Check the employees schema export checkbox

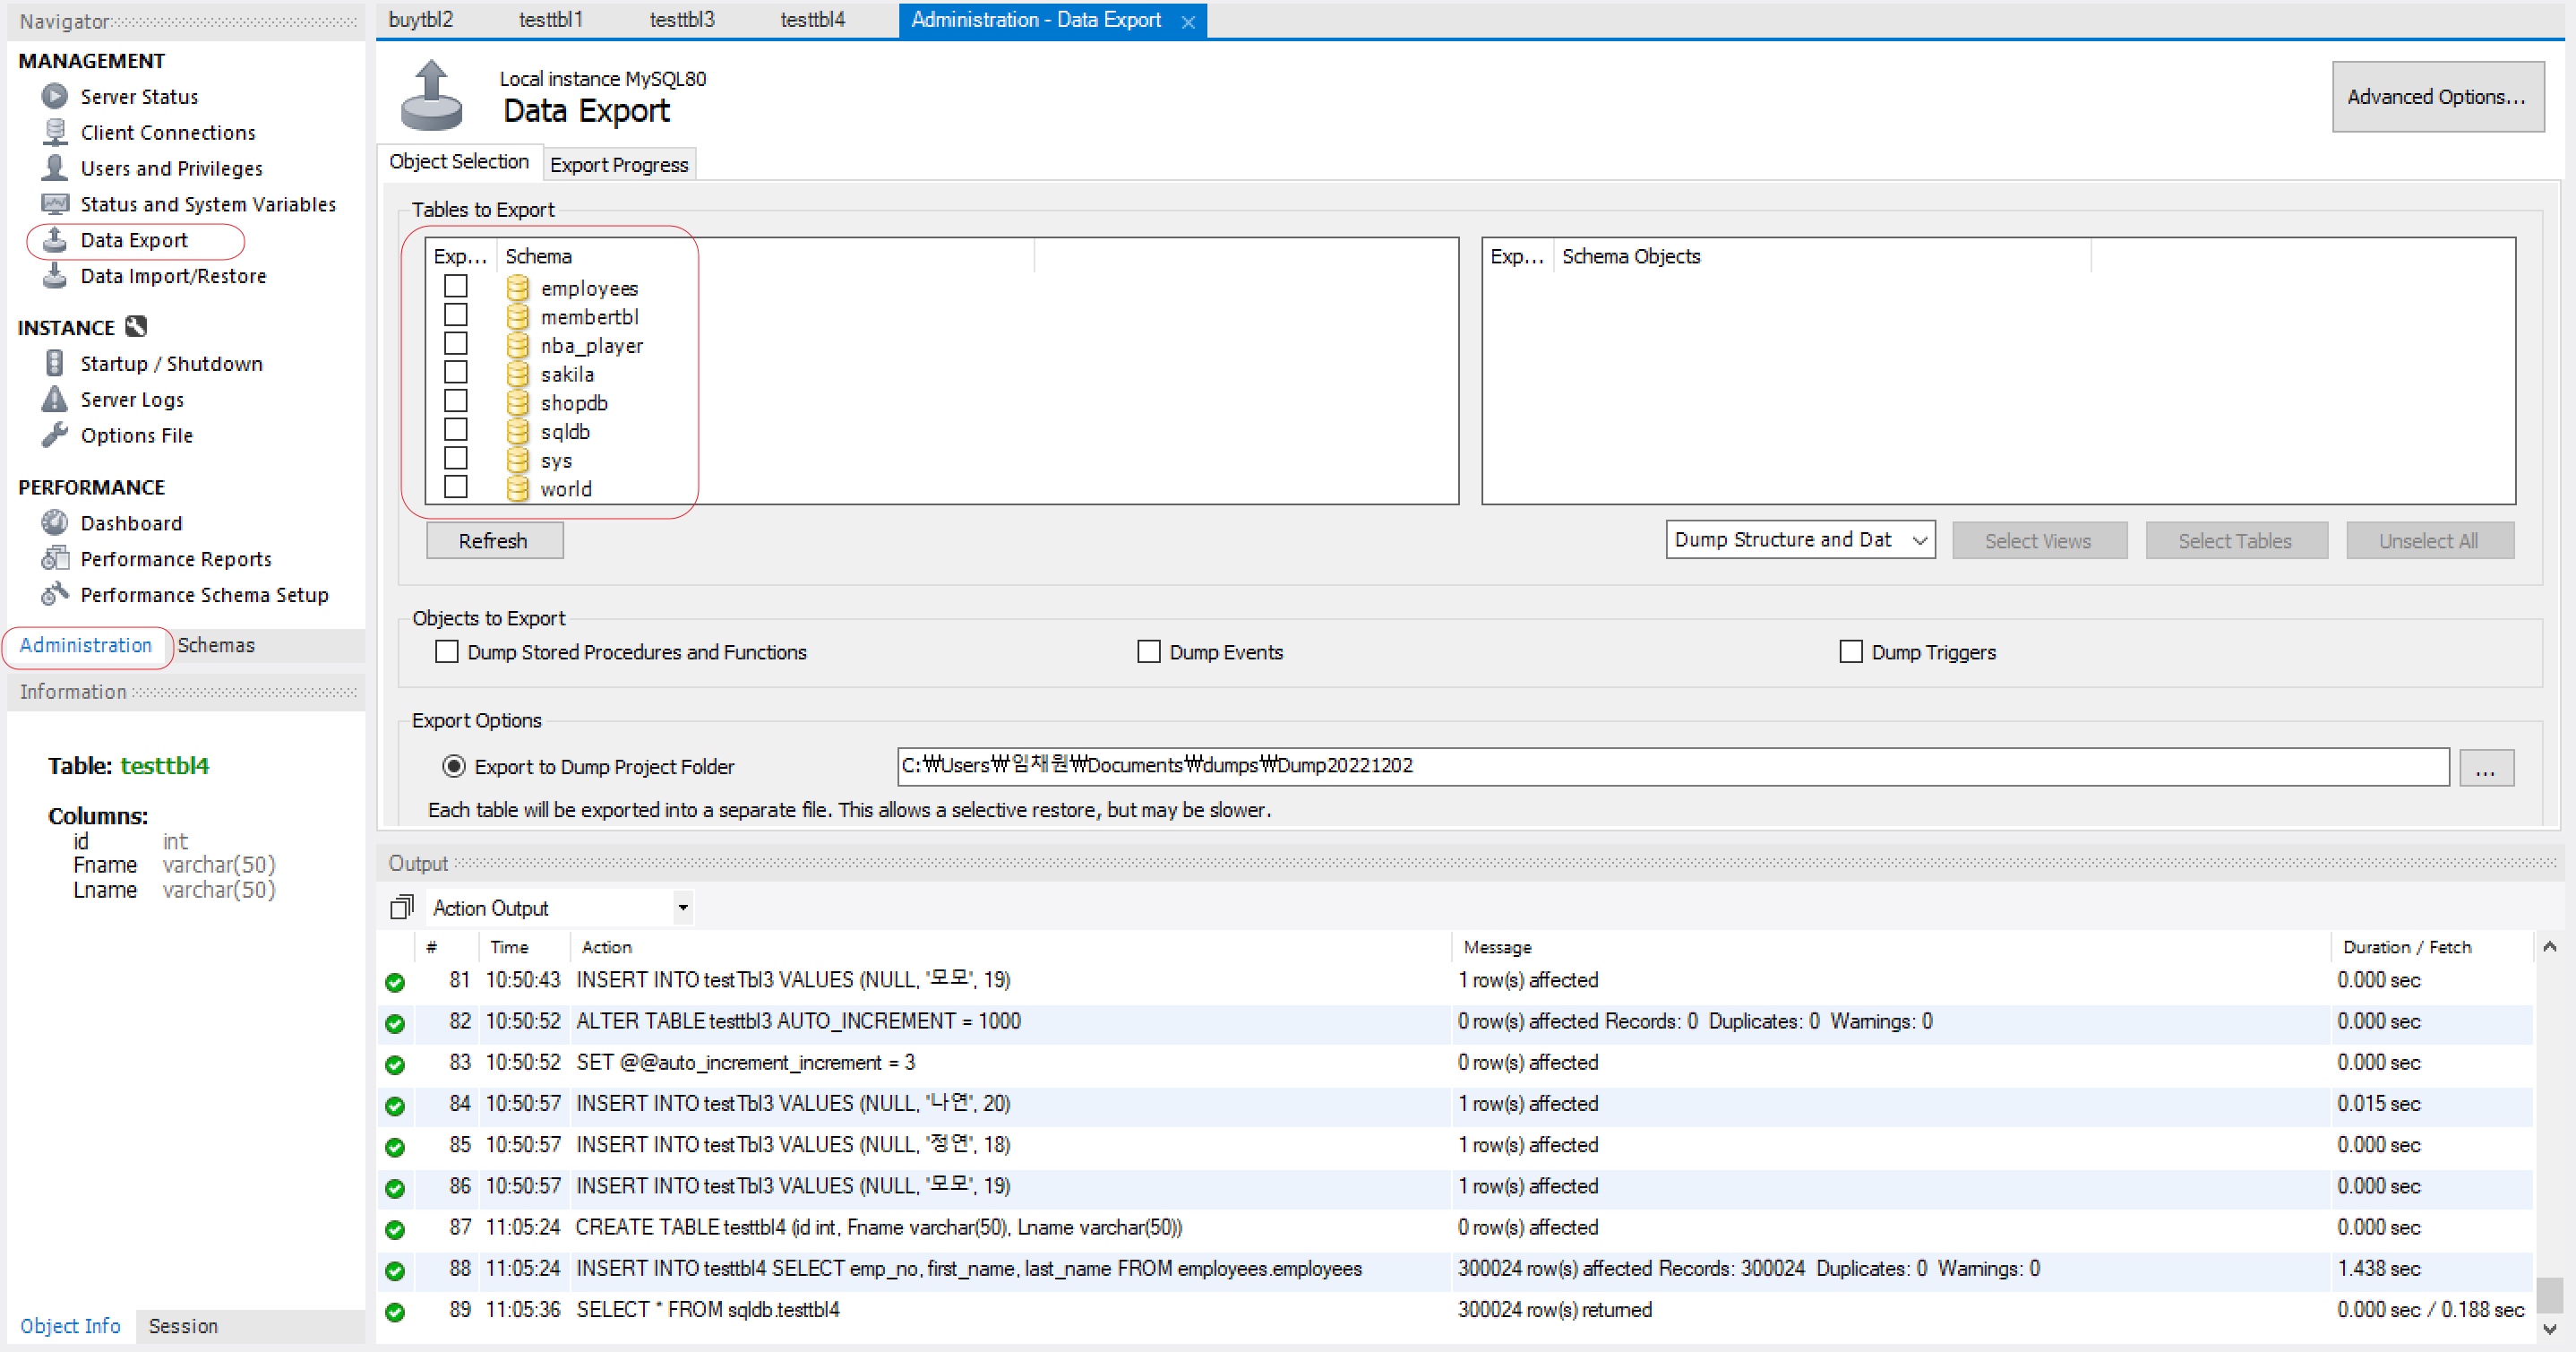click(456, 287)
